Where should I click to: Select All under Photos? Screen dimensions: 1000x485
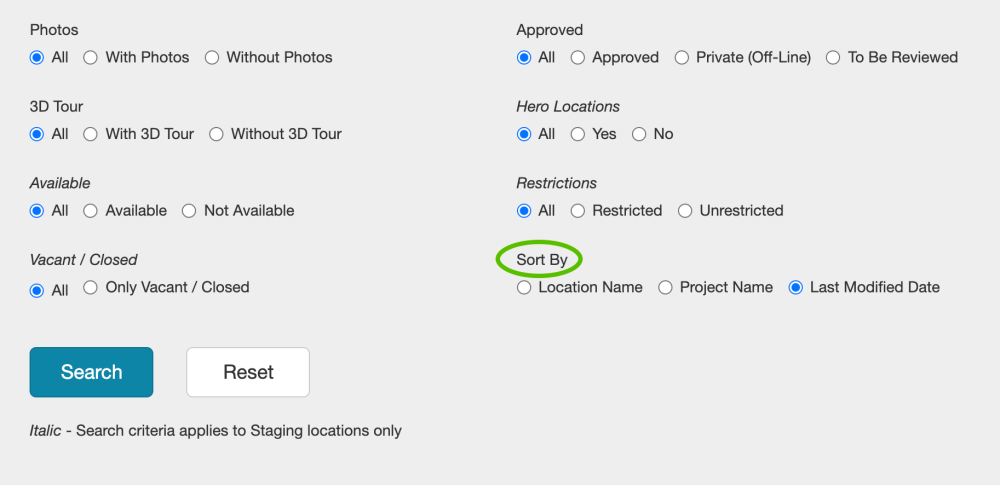(x=37, y=58)
